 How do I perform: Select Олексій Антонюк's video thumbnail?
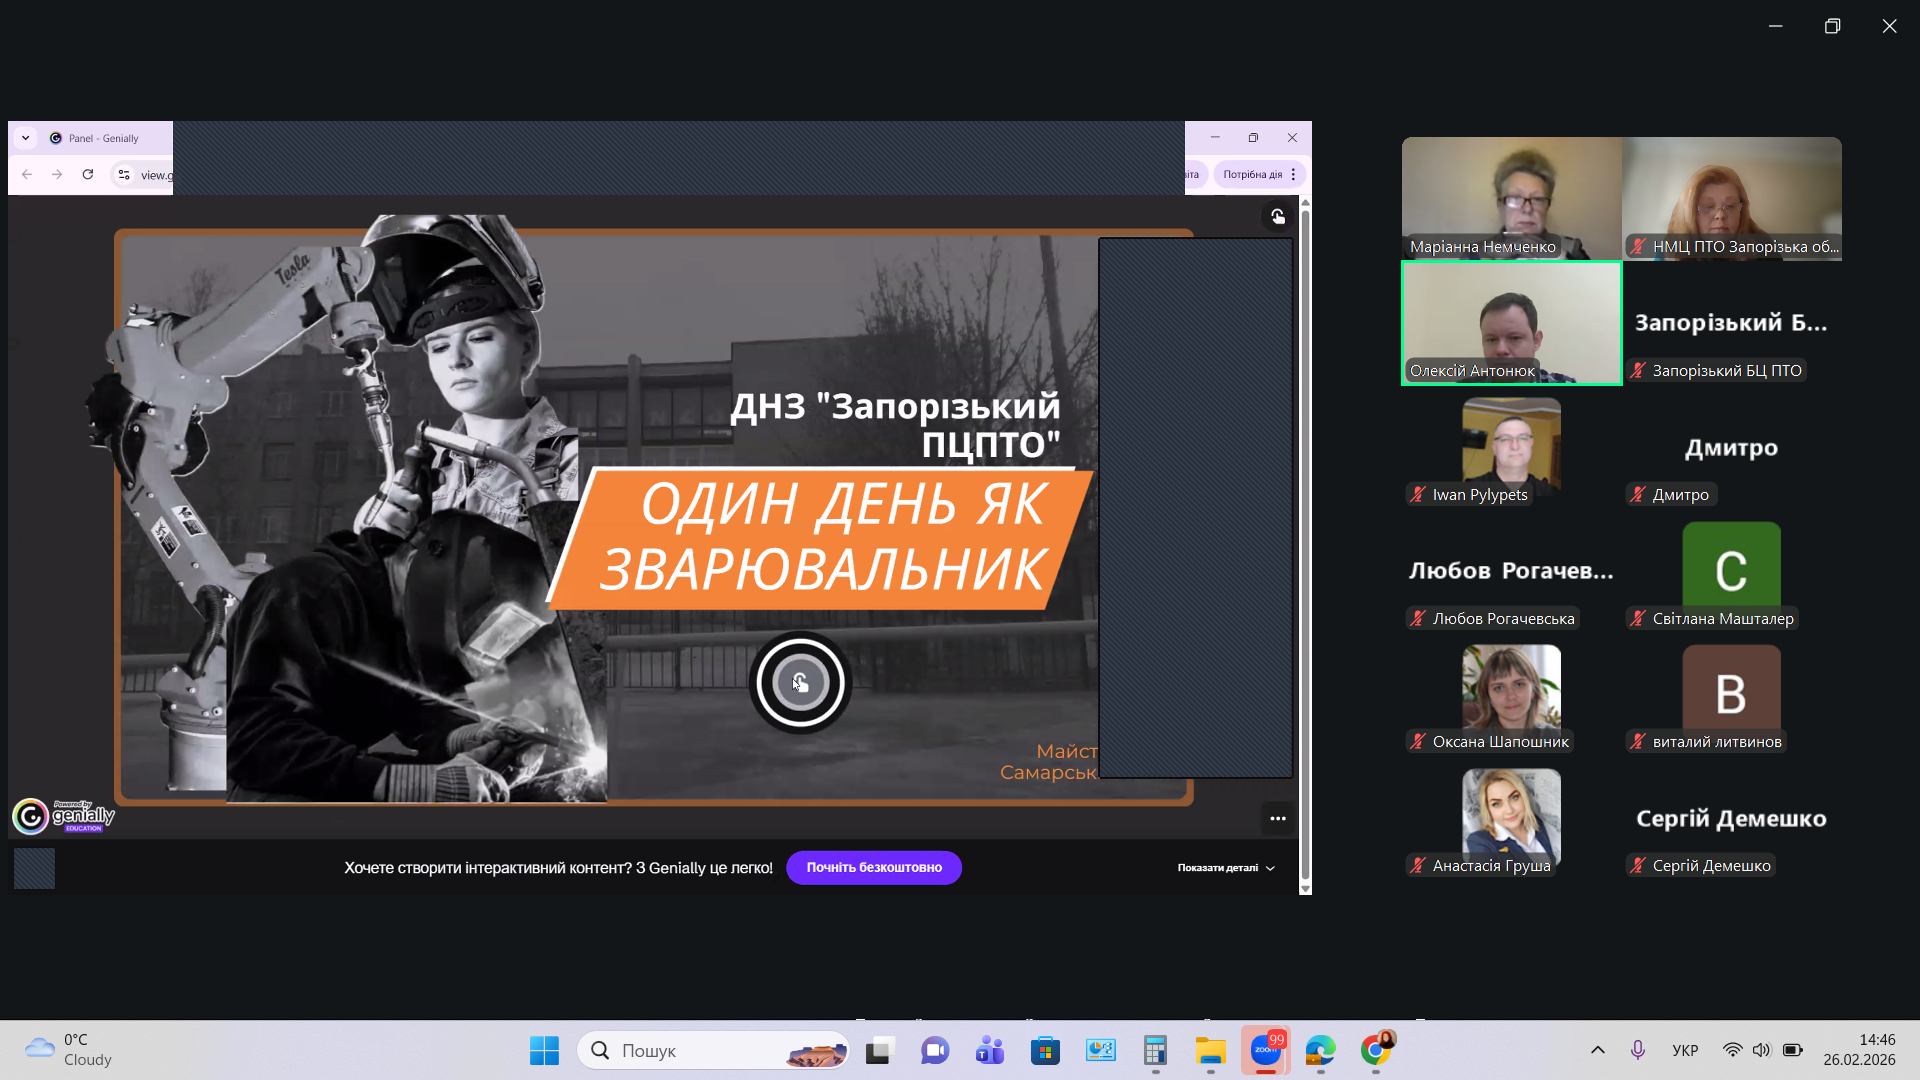[x=1511, y=322]
